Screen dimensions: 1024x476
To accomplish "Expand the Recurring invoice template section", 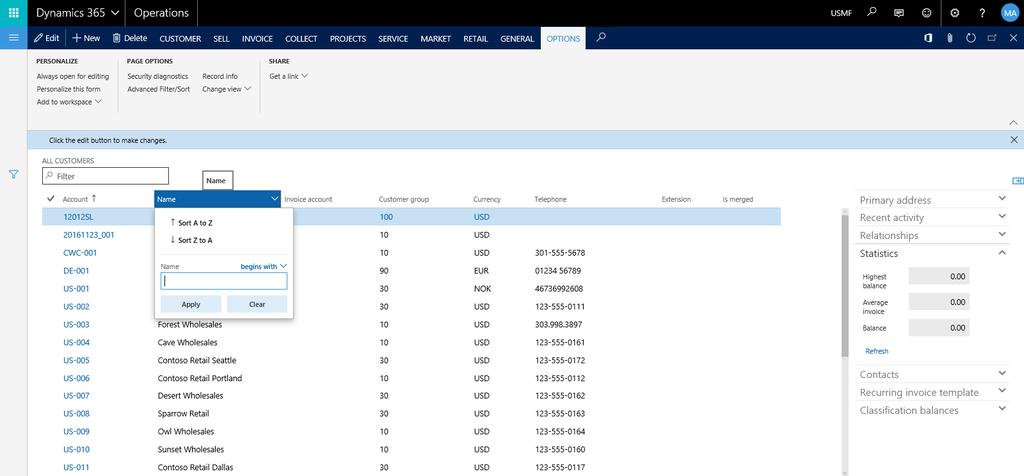I will tap(931, 392).
